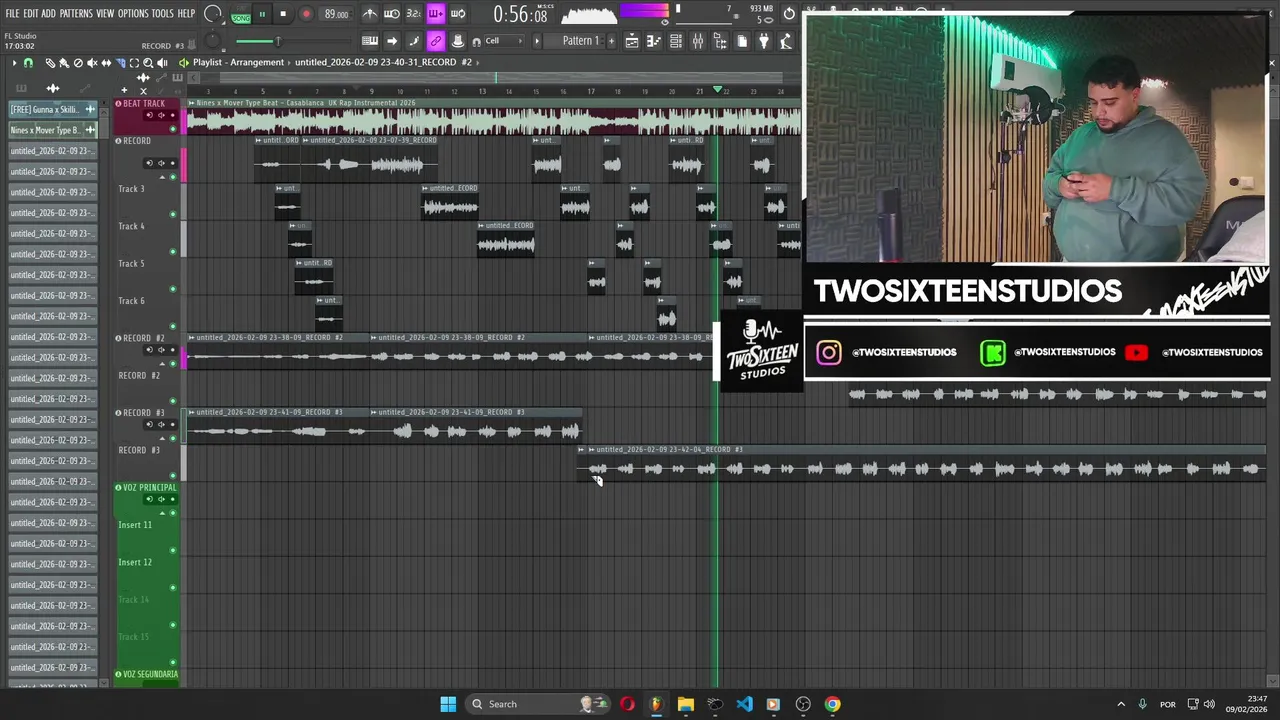Select 'Nines x Mover Type B..' clip in picker
The width and height of the screenshot is (1280, 720).
click(53, 130)
